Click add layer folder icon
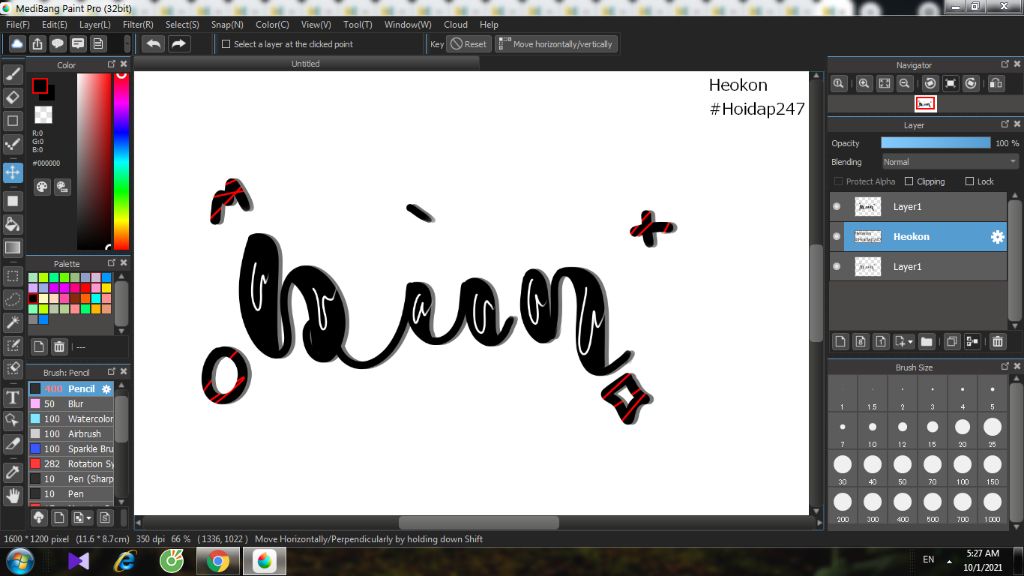The height and width of the screenshot is (576, 1024). [x=926, y=342]
